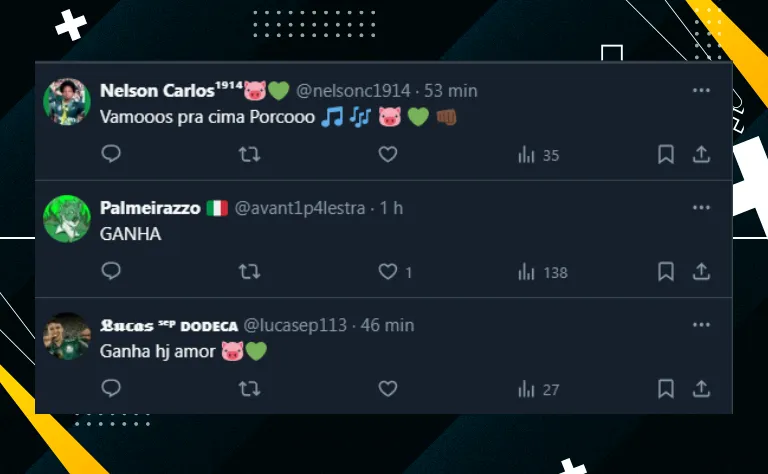View analytics showing 138 views
The height and width of the screenshot is (474, 768).
pyautogui.click(x=543, y=272)
